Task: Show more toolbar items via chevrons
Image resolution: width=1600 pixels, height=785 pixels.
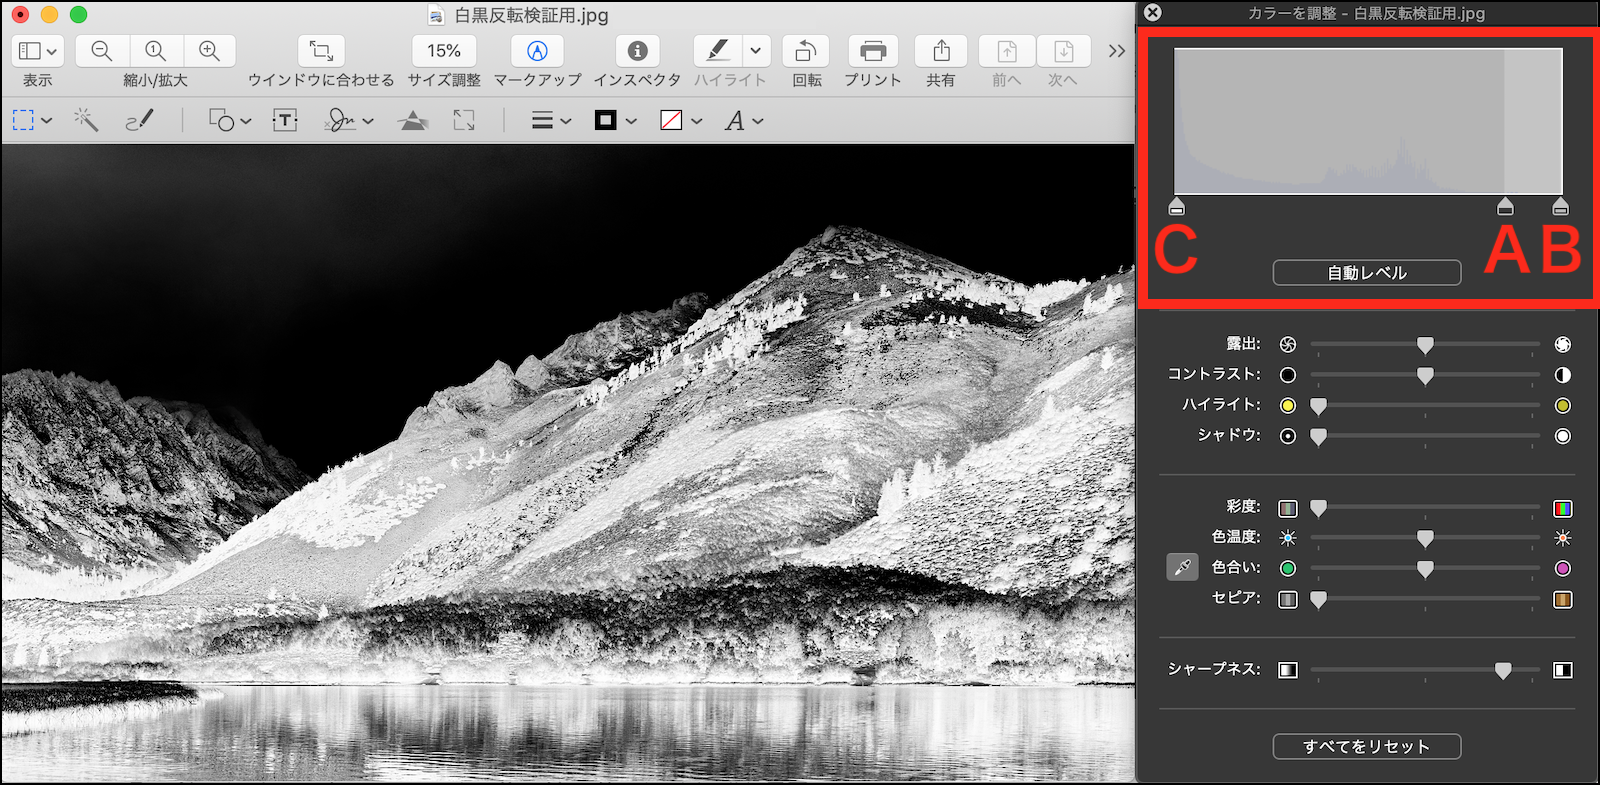Action: (x=1117, y=51)
